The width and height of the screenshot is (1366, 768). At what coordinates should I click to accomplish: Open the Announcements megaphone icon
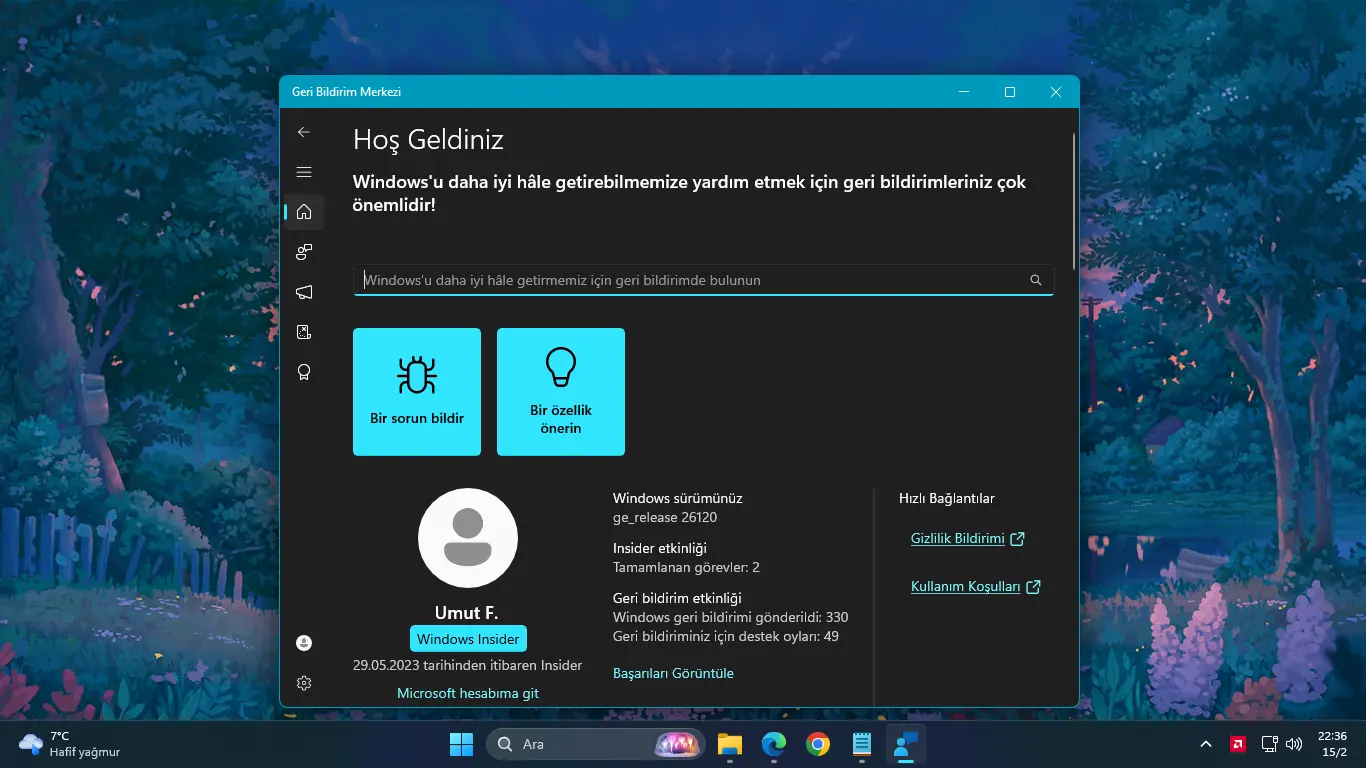(304, 292)
